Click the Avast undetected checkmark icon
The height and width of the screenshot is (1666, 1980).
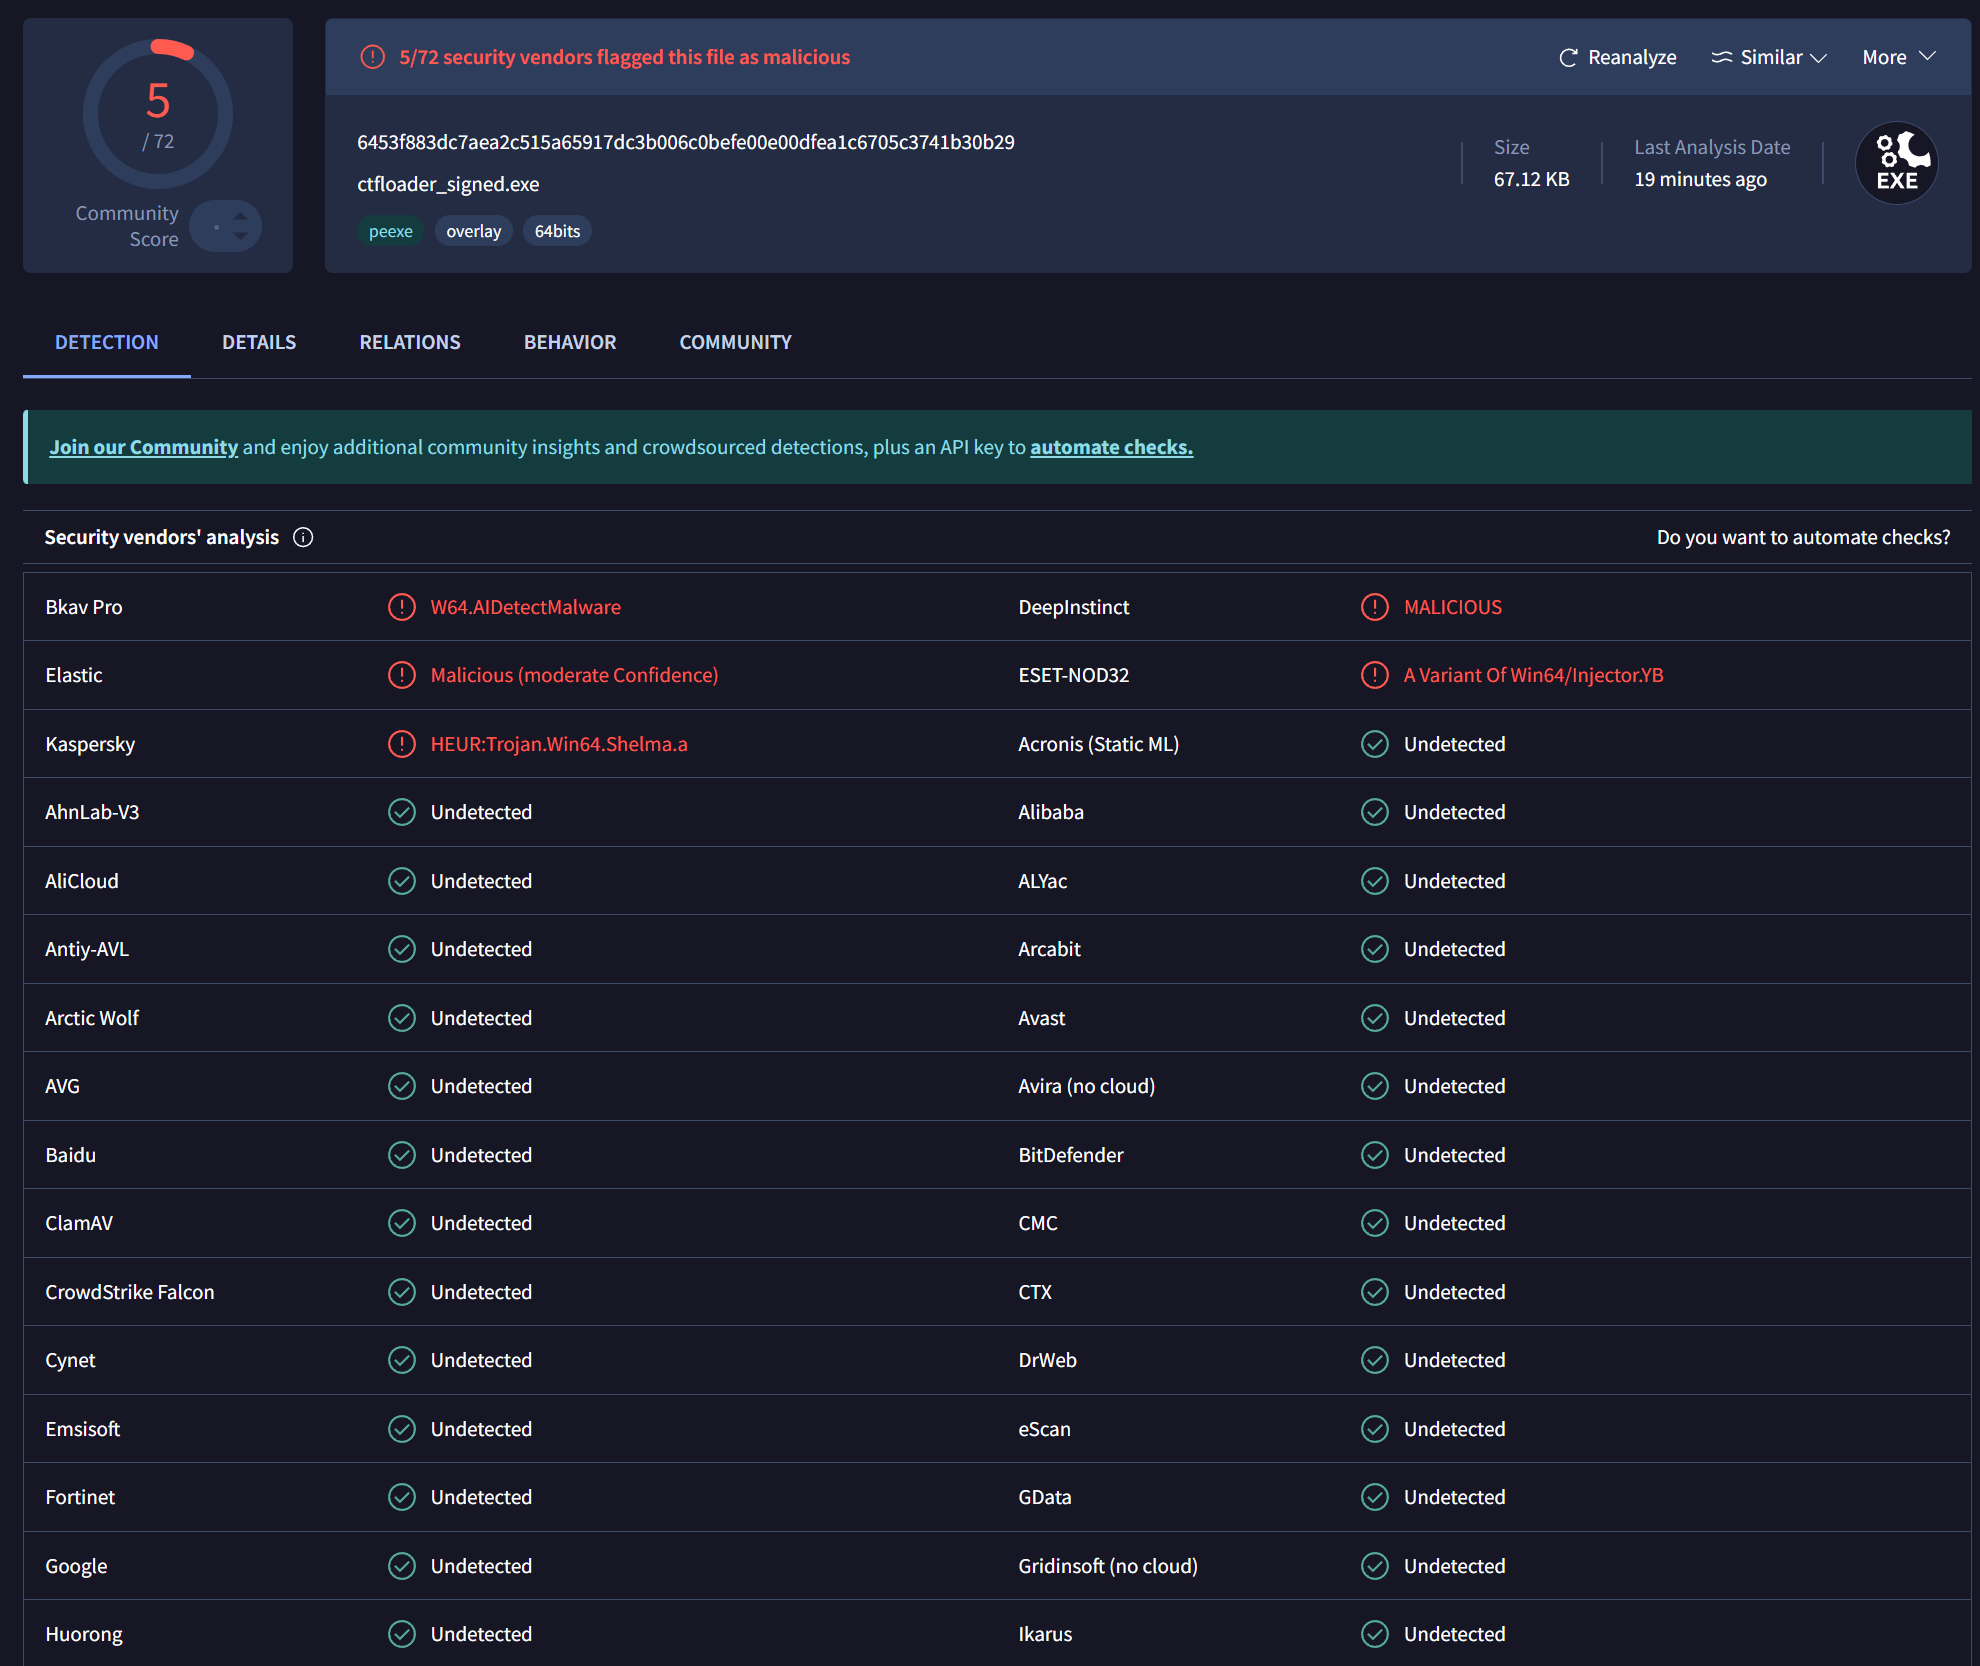pyautogui.click(x=1374, y=1018)
